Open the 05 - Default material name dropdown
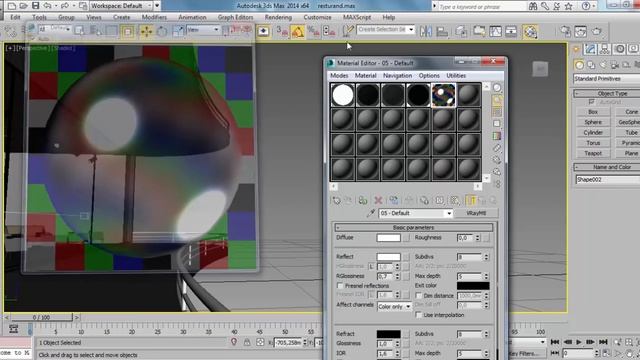Screen dimensions: 640x360 pos(449,213)
